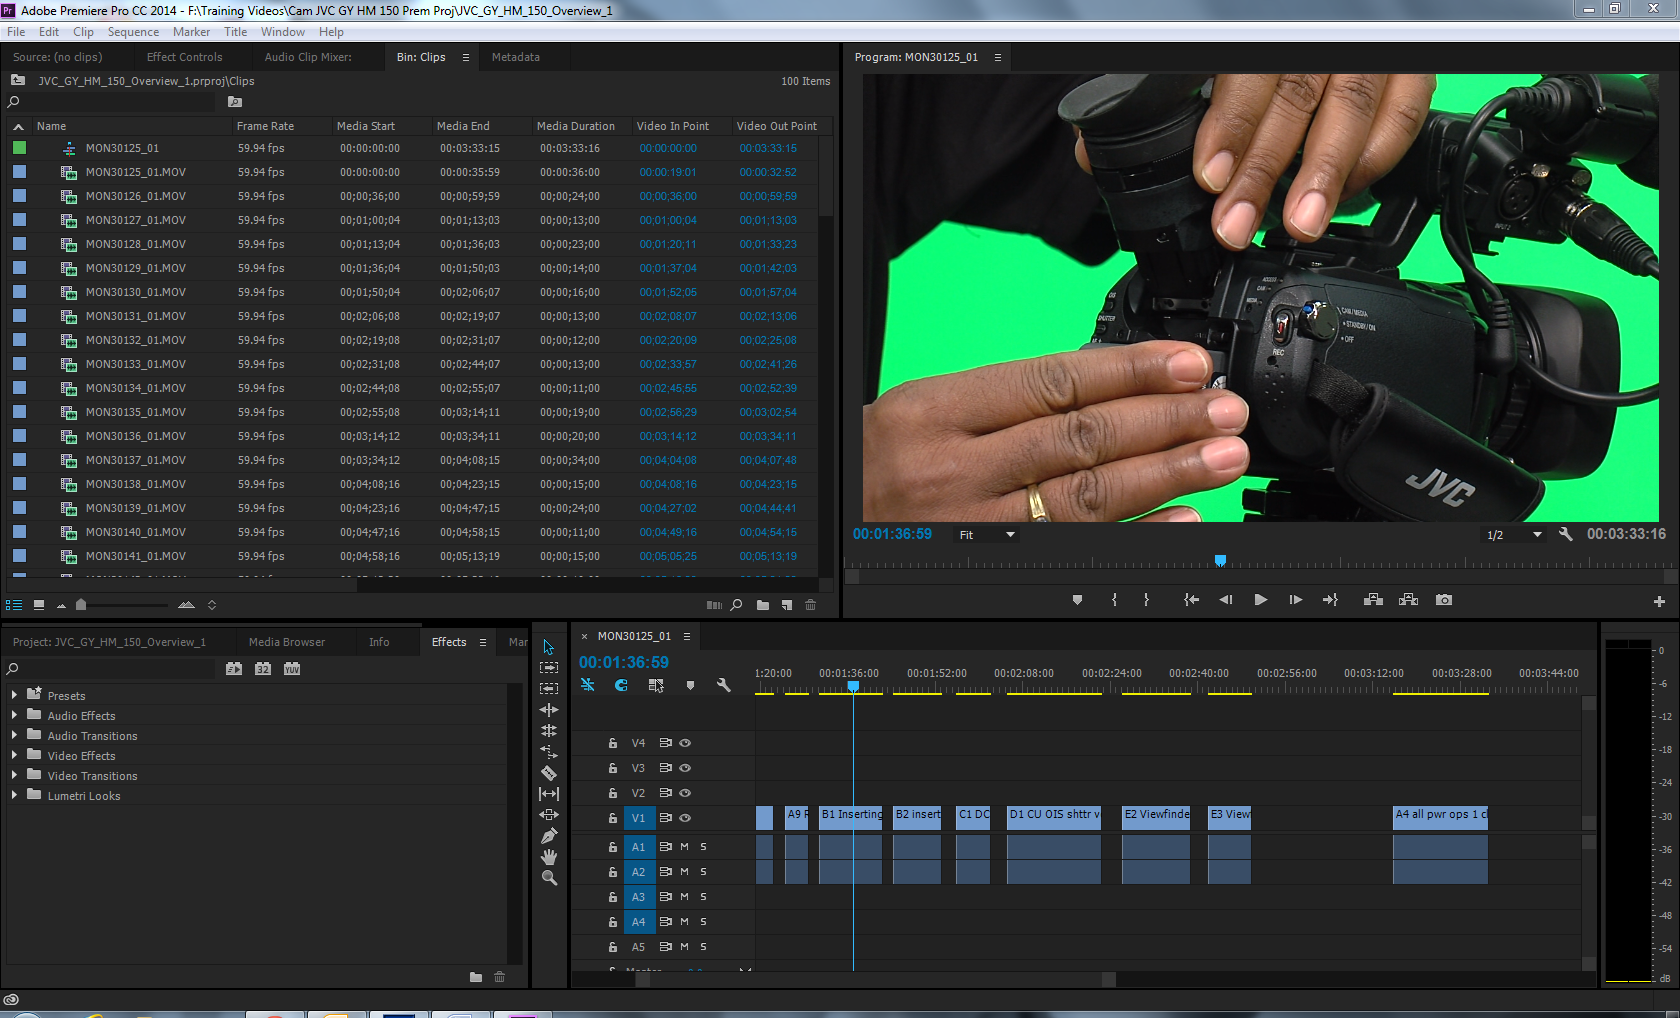The image size is (1680, 1018).
Task: Play the Program monitor sequence
Action: click(1261, 600)
